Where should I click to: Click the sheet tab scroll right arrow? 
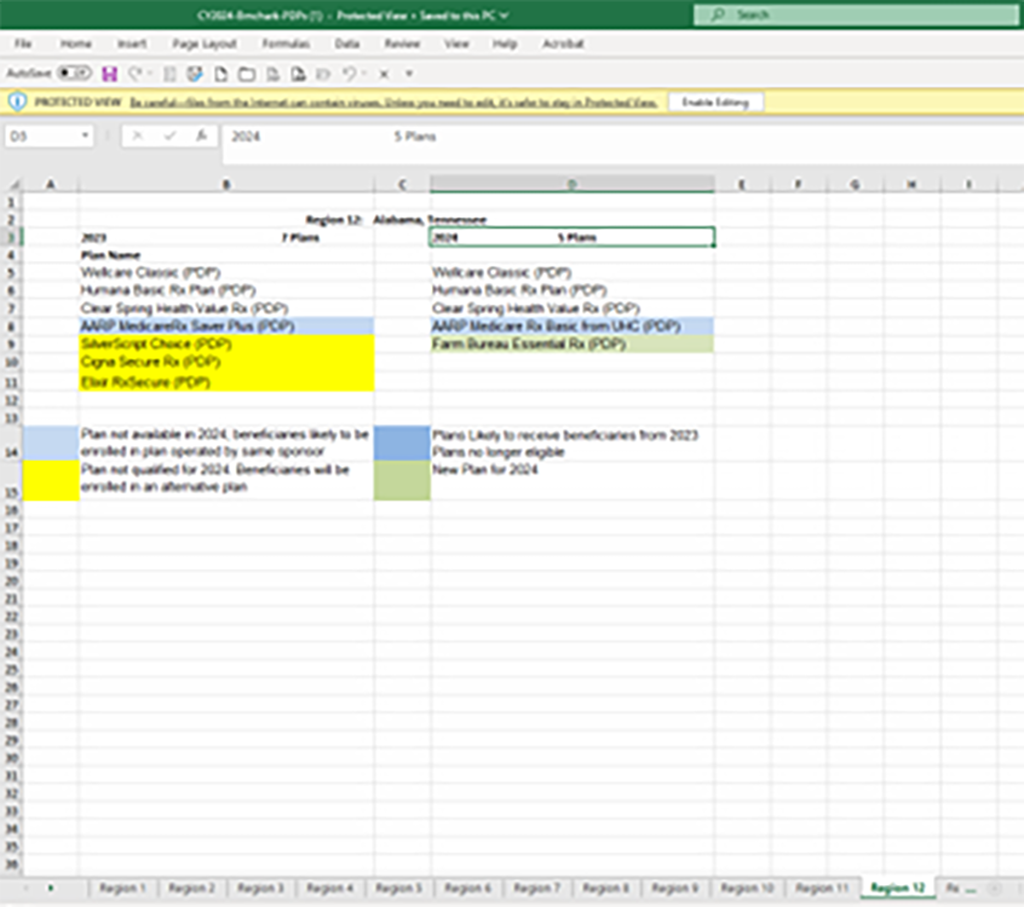[50, 888]
